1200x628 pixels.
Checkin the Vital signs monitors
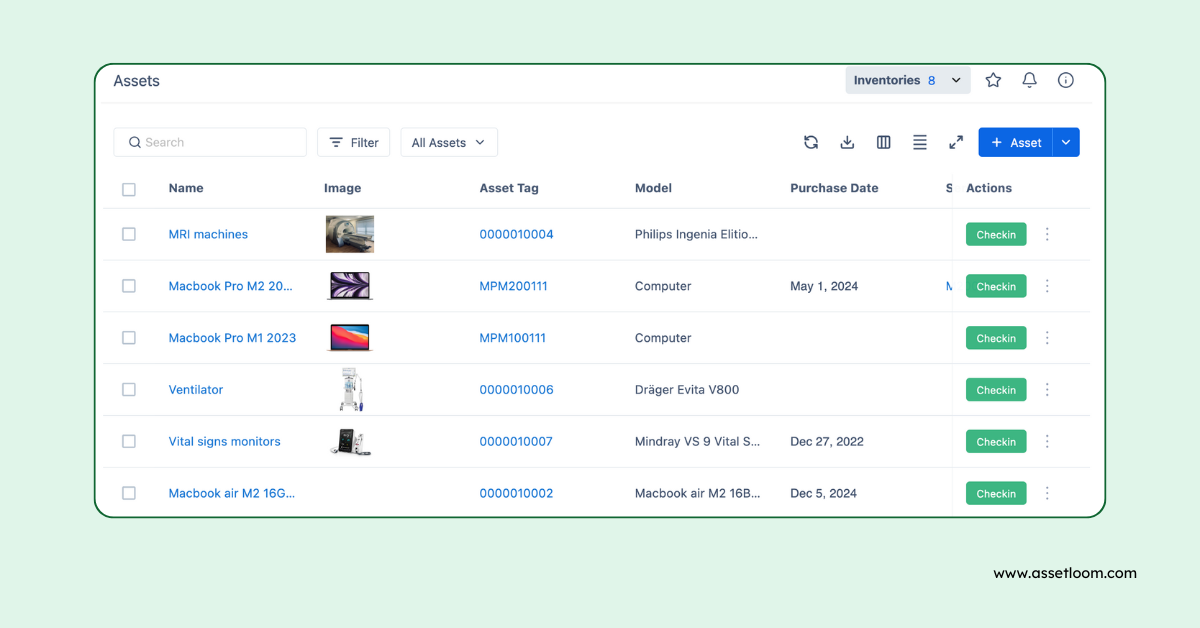pos(996,441)
